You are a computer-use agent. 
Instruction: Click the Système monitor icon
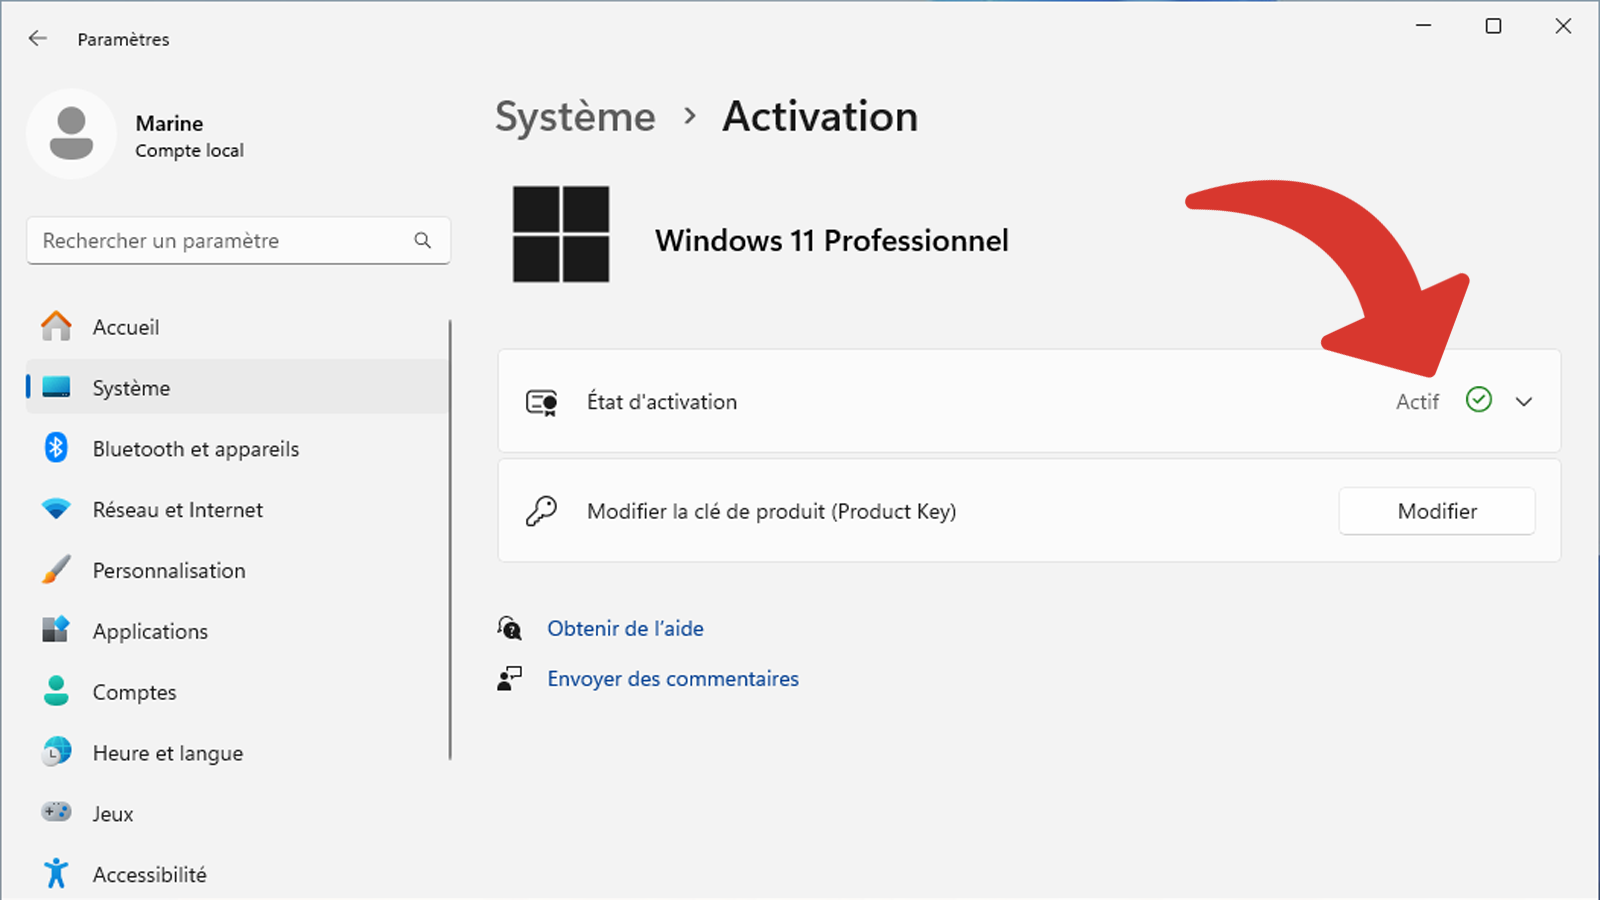(56, 387)
